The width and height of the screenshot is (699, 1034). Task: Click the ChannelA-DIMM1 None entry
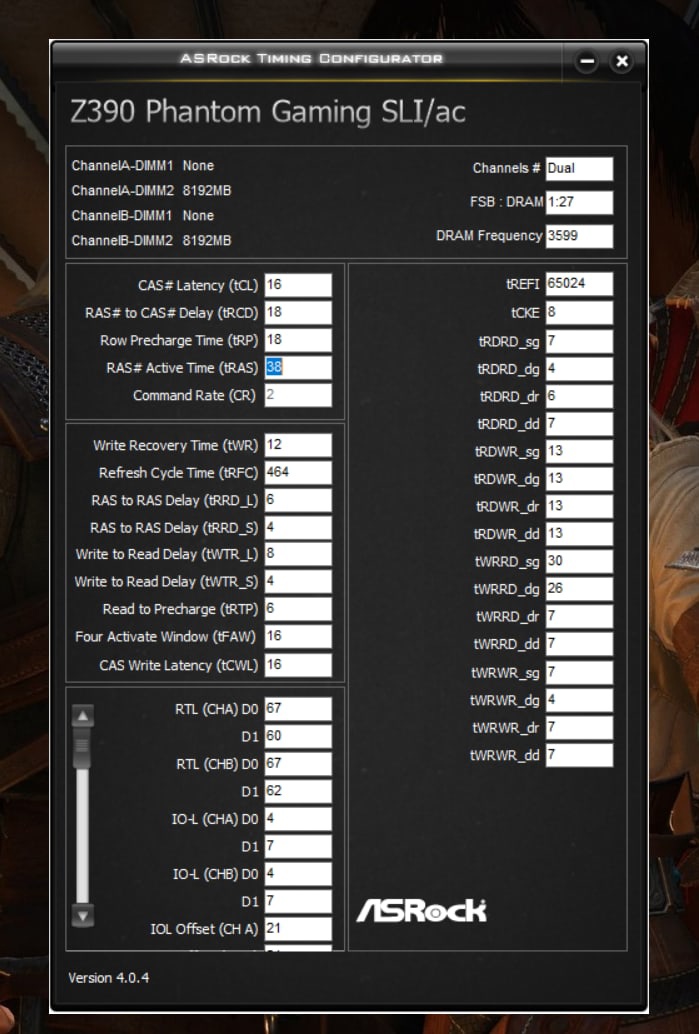[142, 166]
